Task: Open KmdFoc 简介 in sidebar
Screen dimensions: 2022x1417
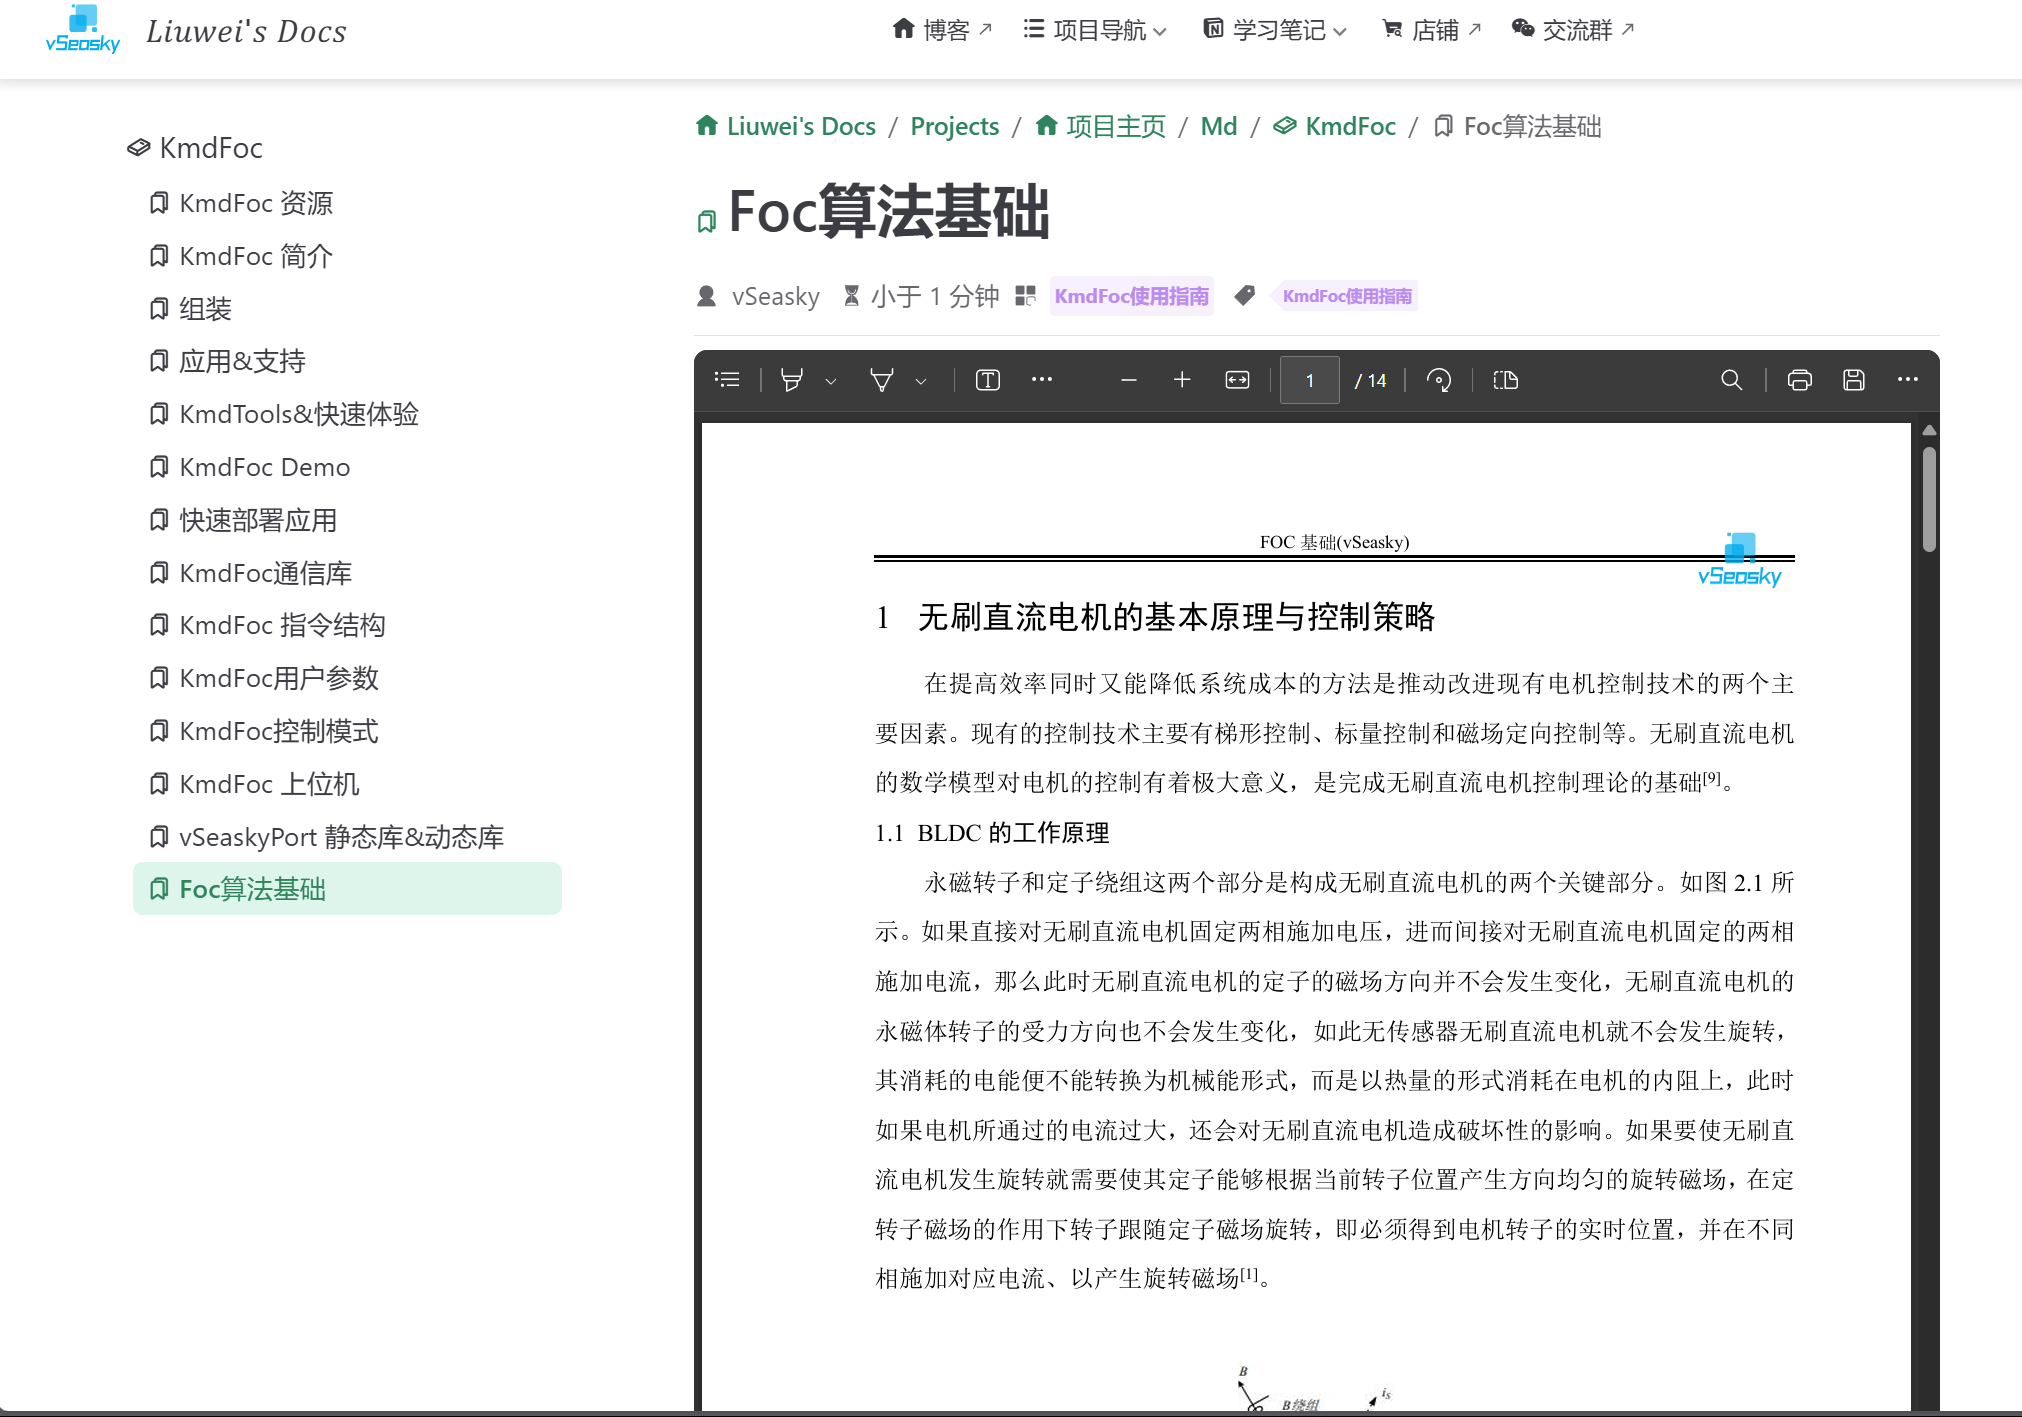Action: click(347, 256)
